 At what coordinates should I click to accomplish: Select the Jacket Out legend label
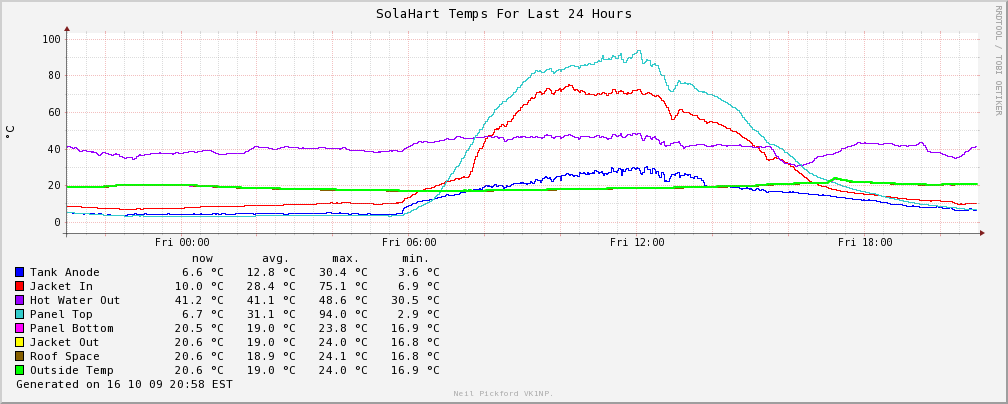[x=65, y=342]
